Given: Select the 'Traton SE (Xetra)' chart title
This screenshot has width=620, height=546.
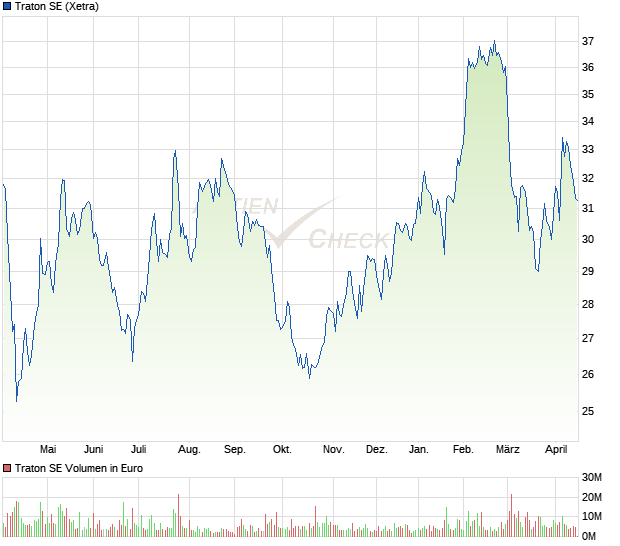Looking at the screenshot, I should tap(57, 6).
